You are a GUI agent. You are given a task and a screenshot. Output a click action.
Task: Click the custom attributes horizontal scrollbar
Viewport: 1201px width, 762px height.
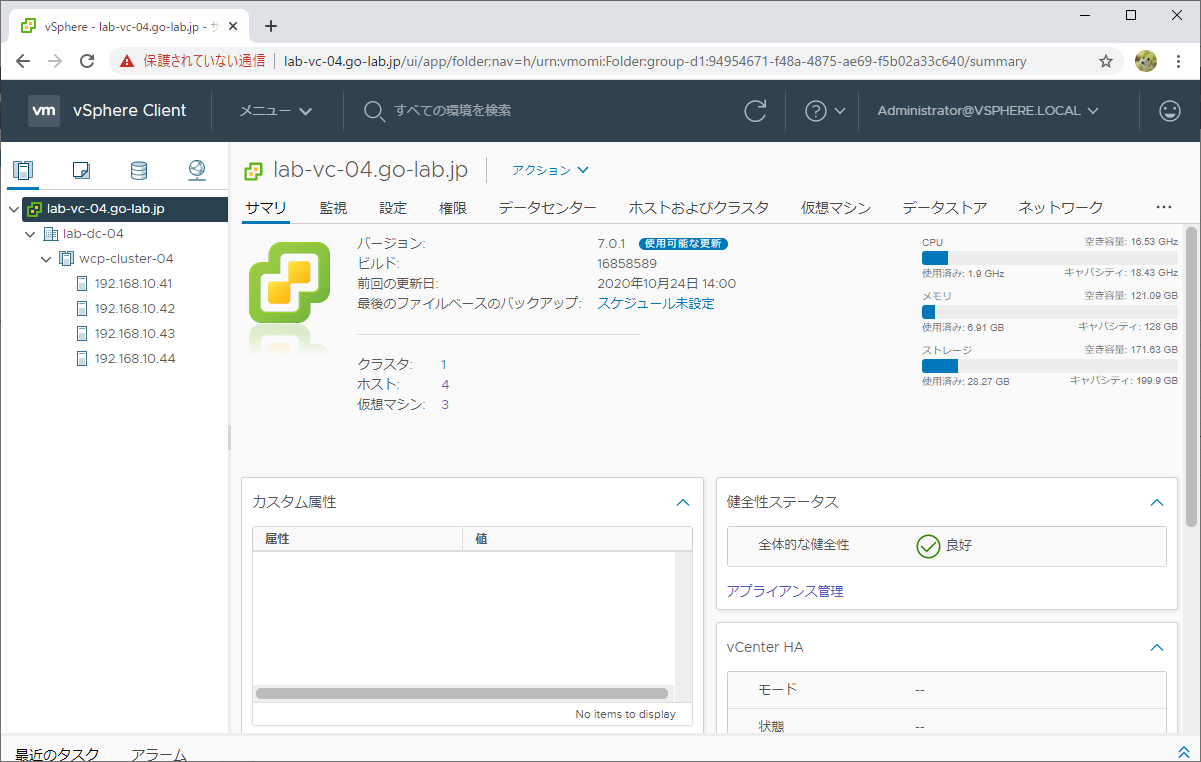point(461,693)
